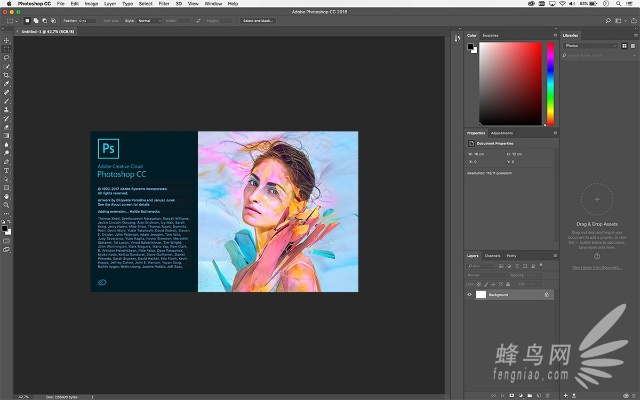Image resolution: width=640 pixels, height=400 pixels.
Task: Open the Color panel options menu
Action: (555, 36)
